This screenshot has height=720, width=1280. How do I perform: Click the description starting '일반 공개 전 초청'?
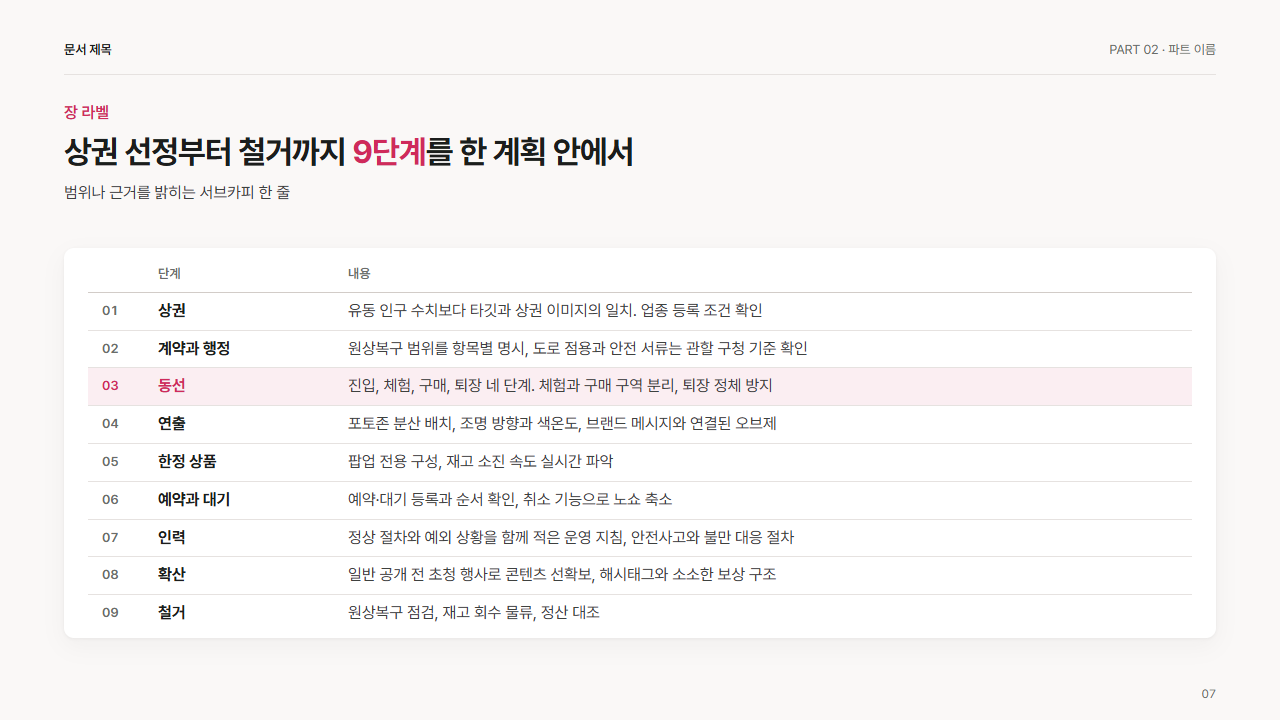[562, 575]
